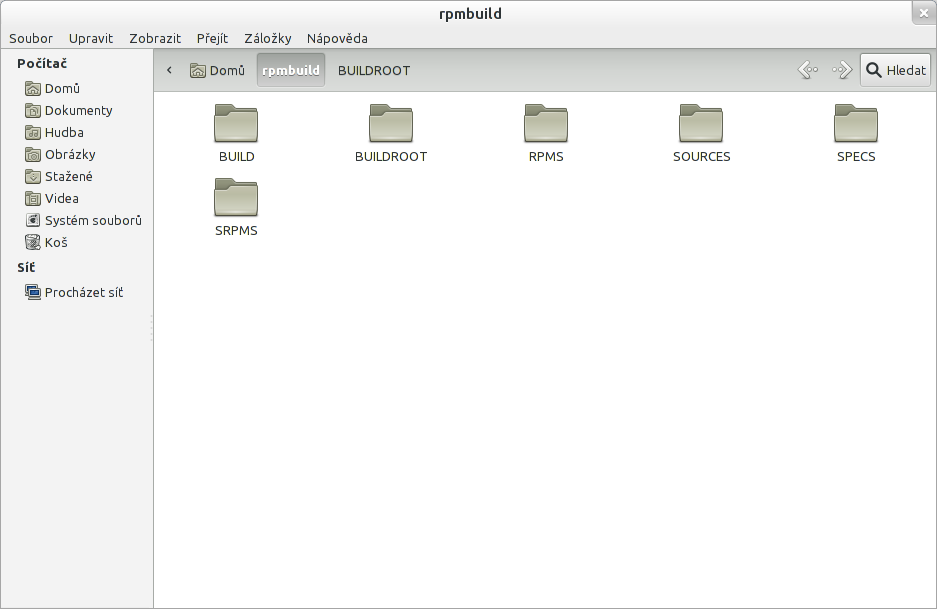Open the BUILDROOT folder icon

click(391, 124)
